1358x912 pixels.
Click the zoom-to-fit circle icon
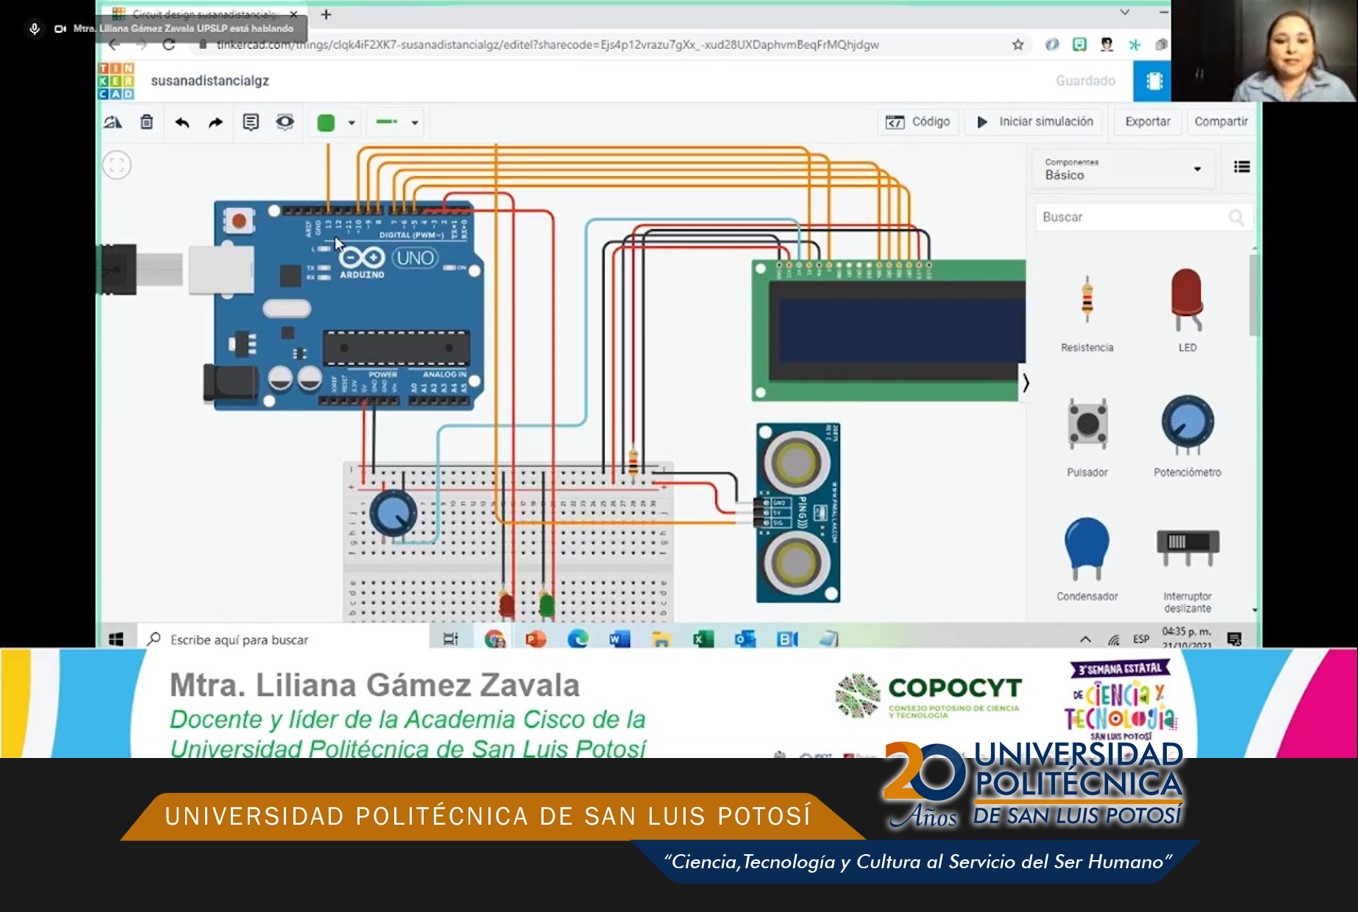[117, 165]
